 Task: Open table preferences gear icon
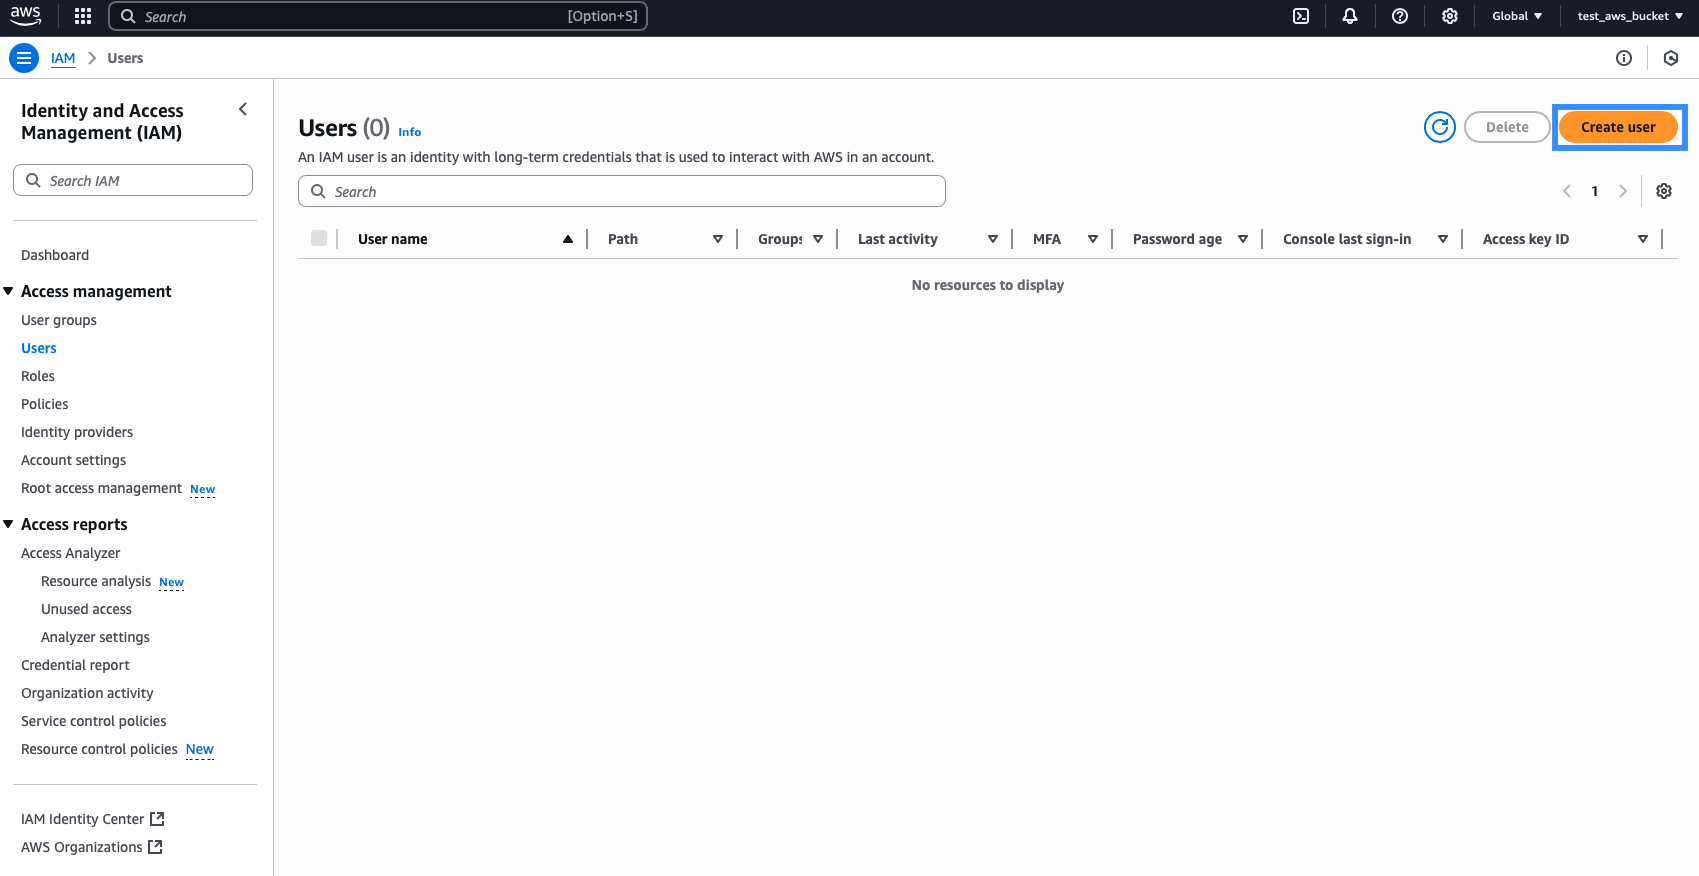click(x=1664, y=191)
